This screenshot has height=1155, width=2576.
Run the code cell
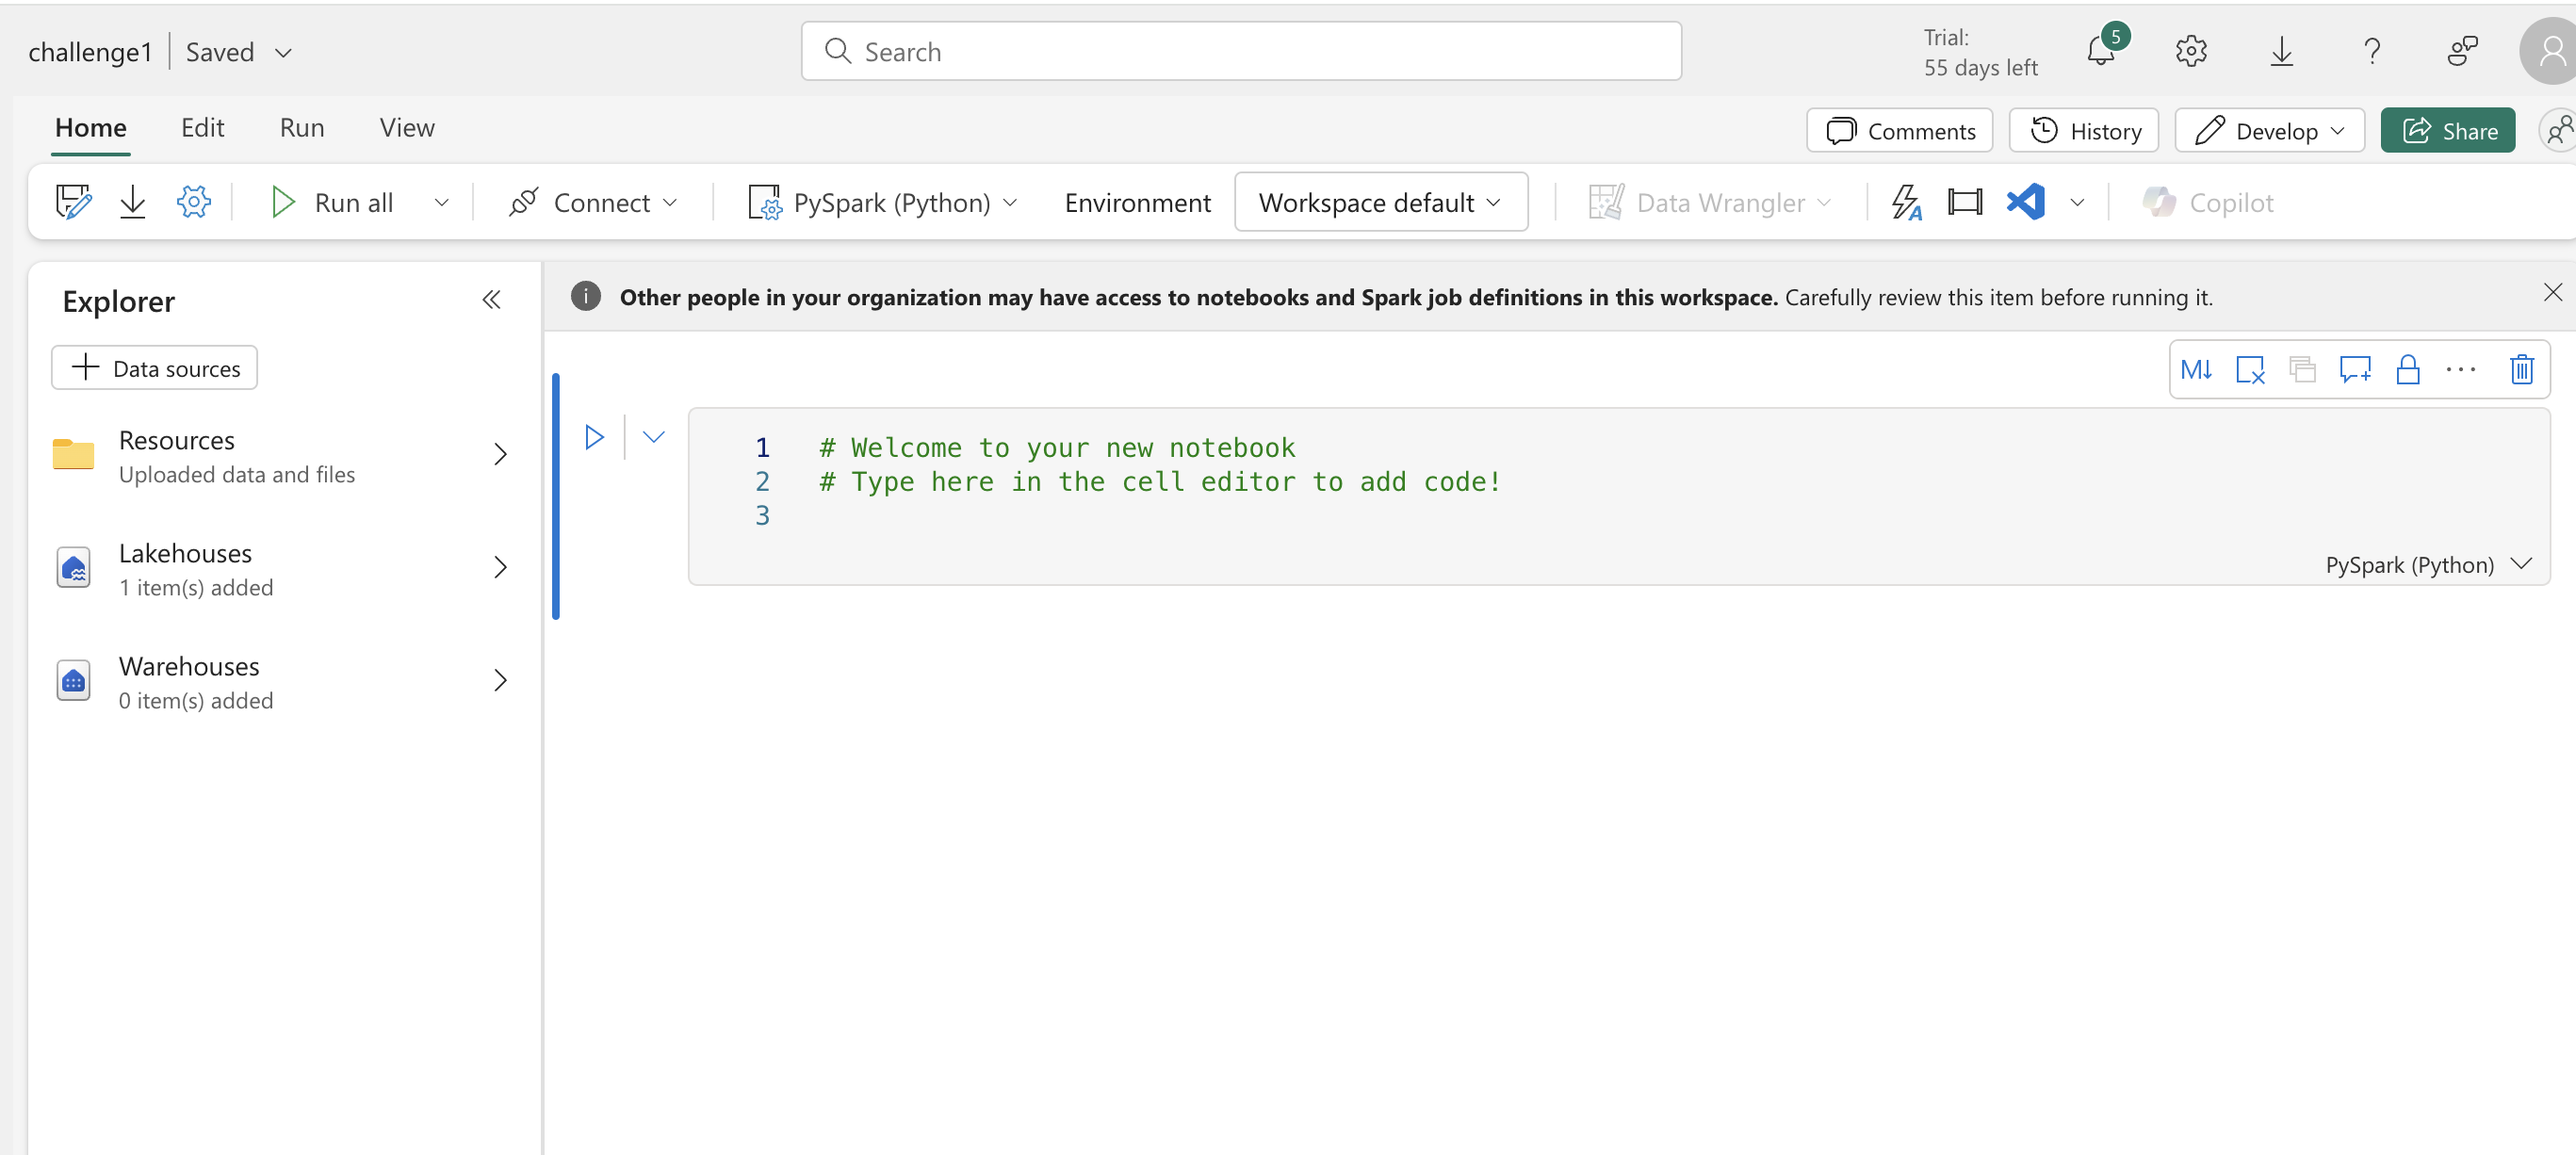tap(594, 437)
